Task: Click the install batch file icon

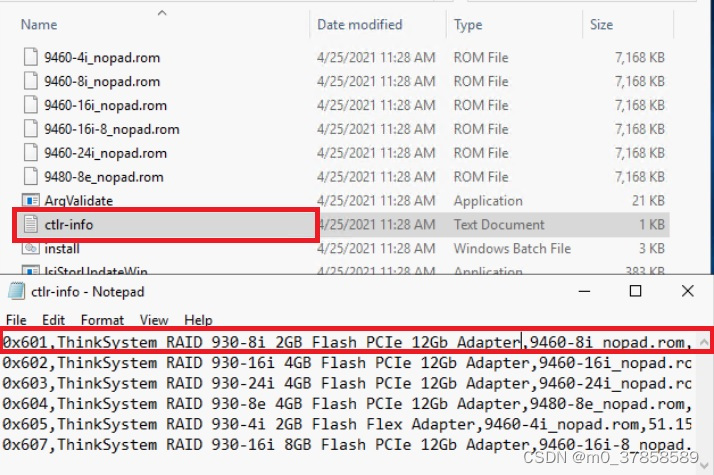Action: [x=31, y=248]
